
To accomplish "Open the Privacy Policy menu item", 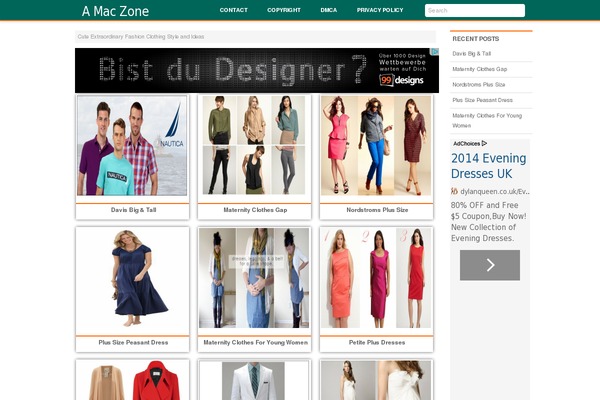I will pos(380,10).
